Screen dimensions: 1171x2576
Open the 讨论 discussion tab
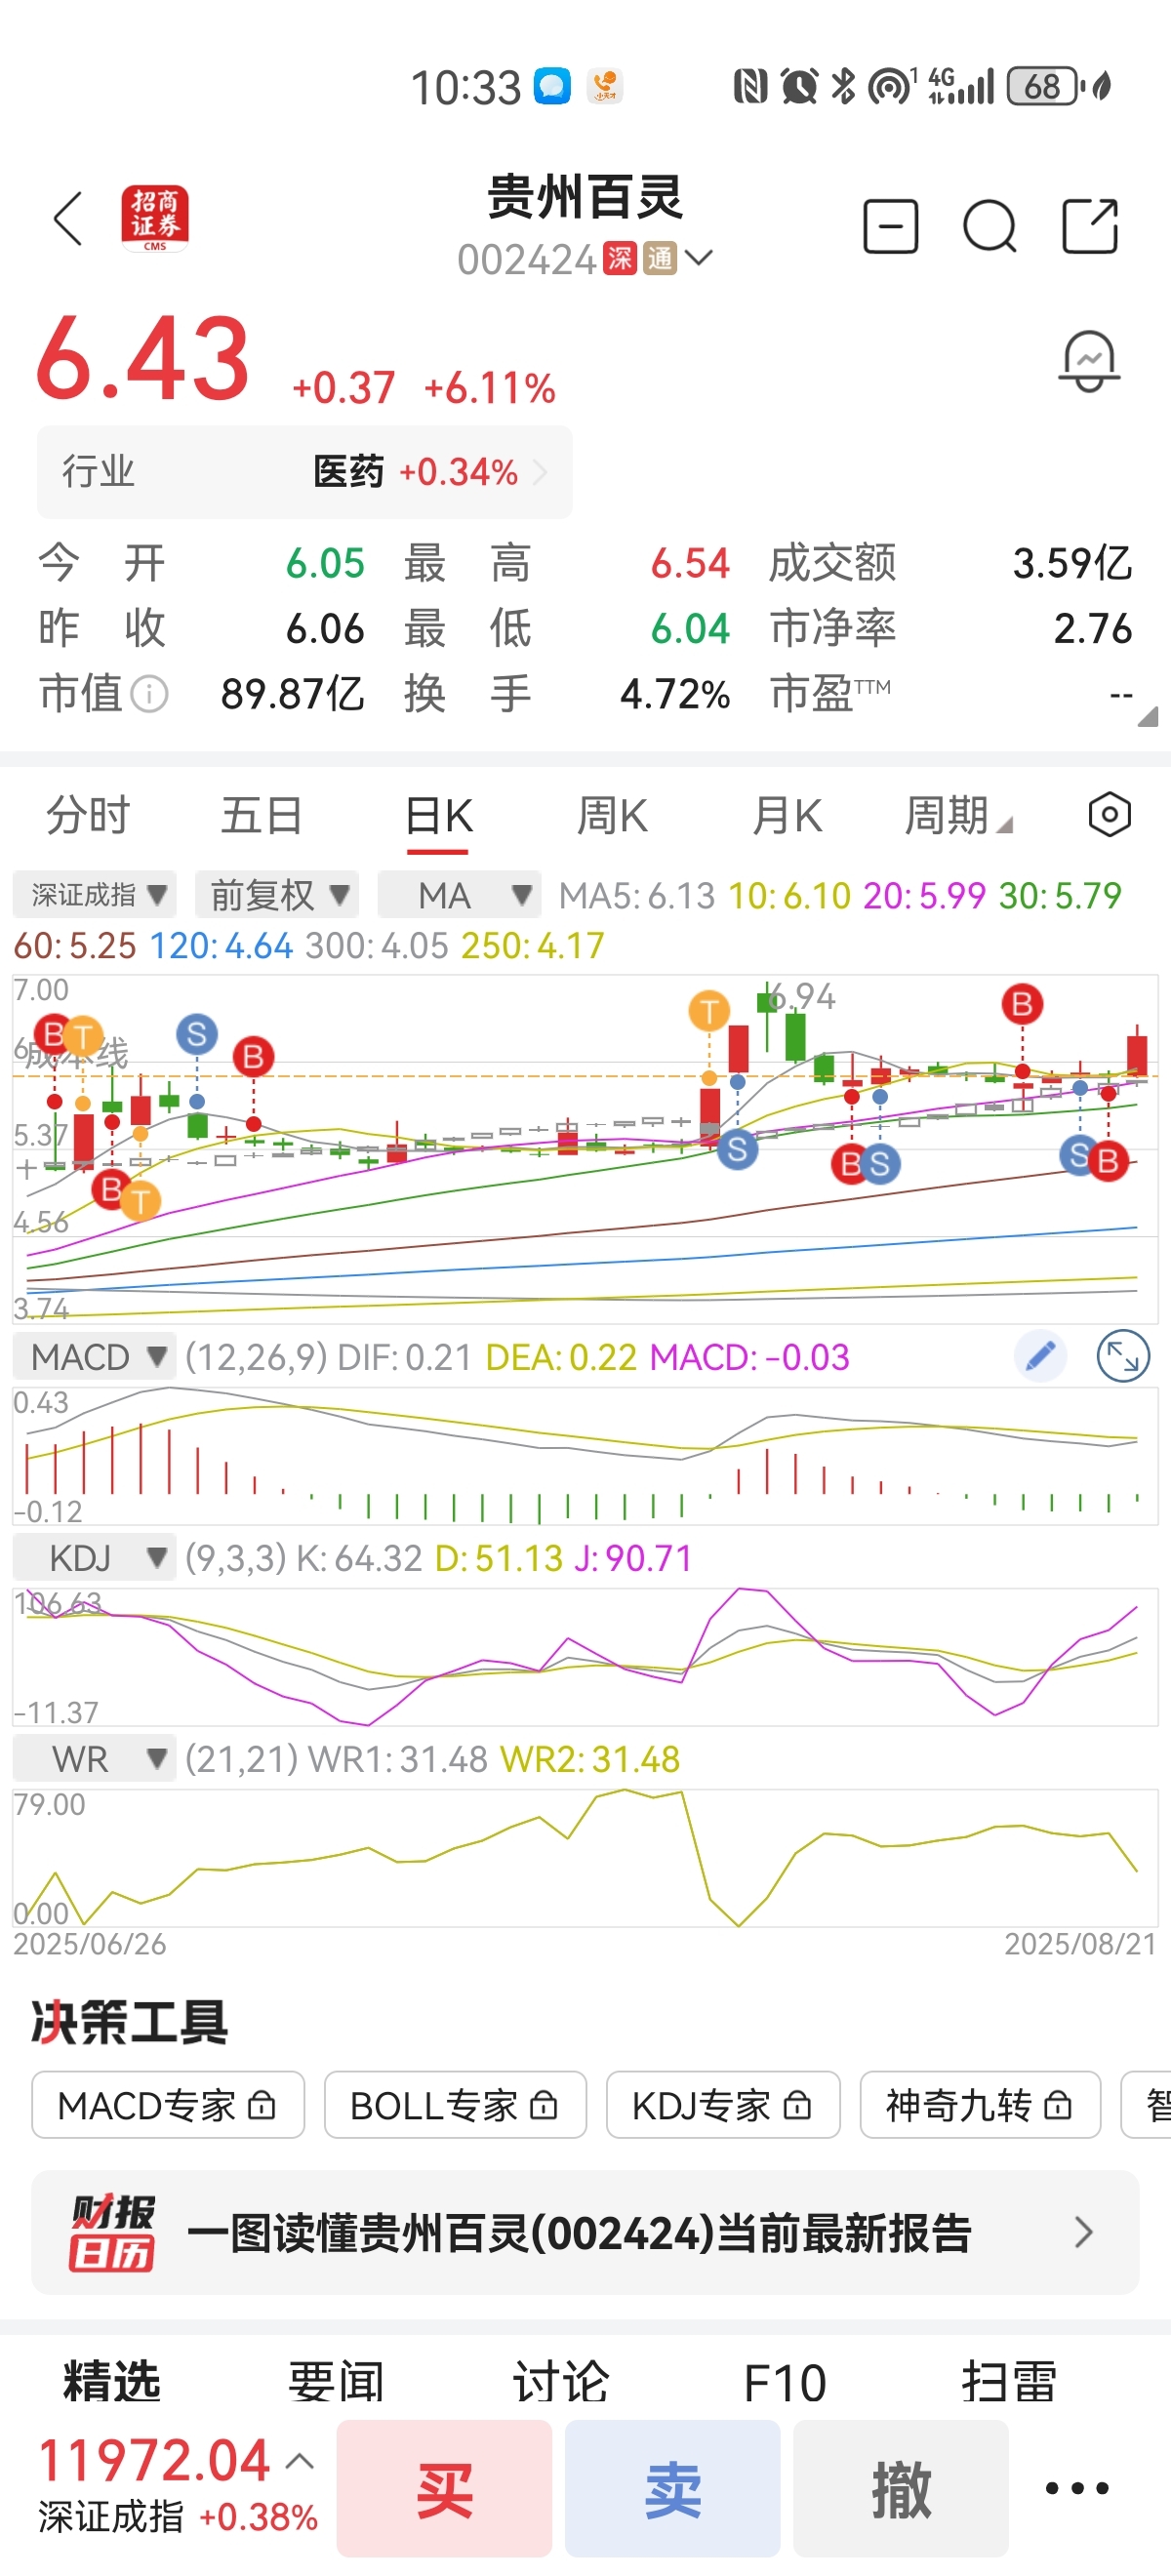click(561, 2381)
